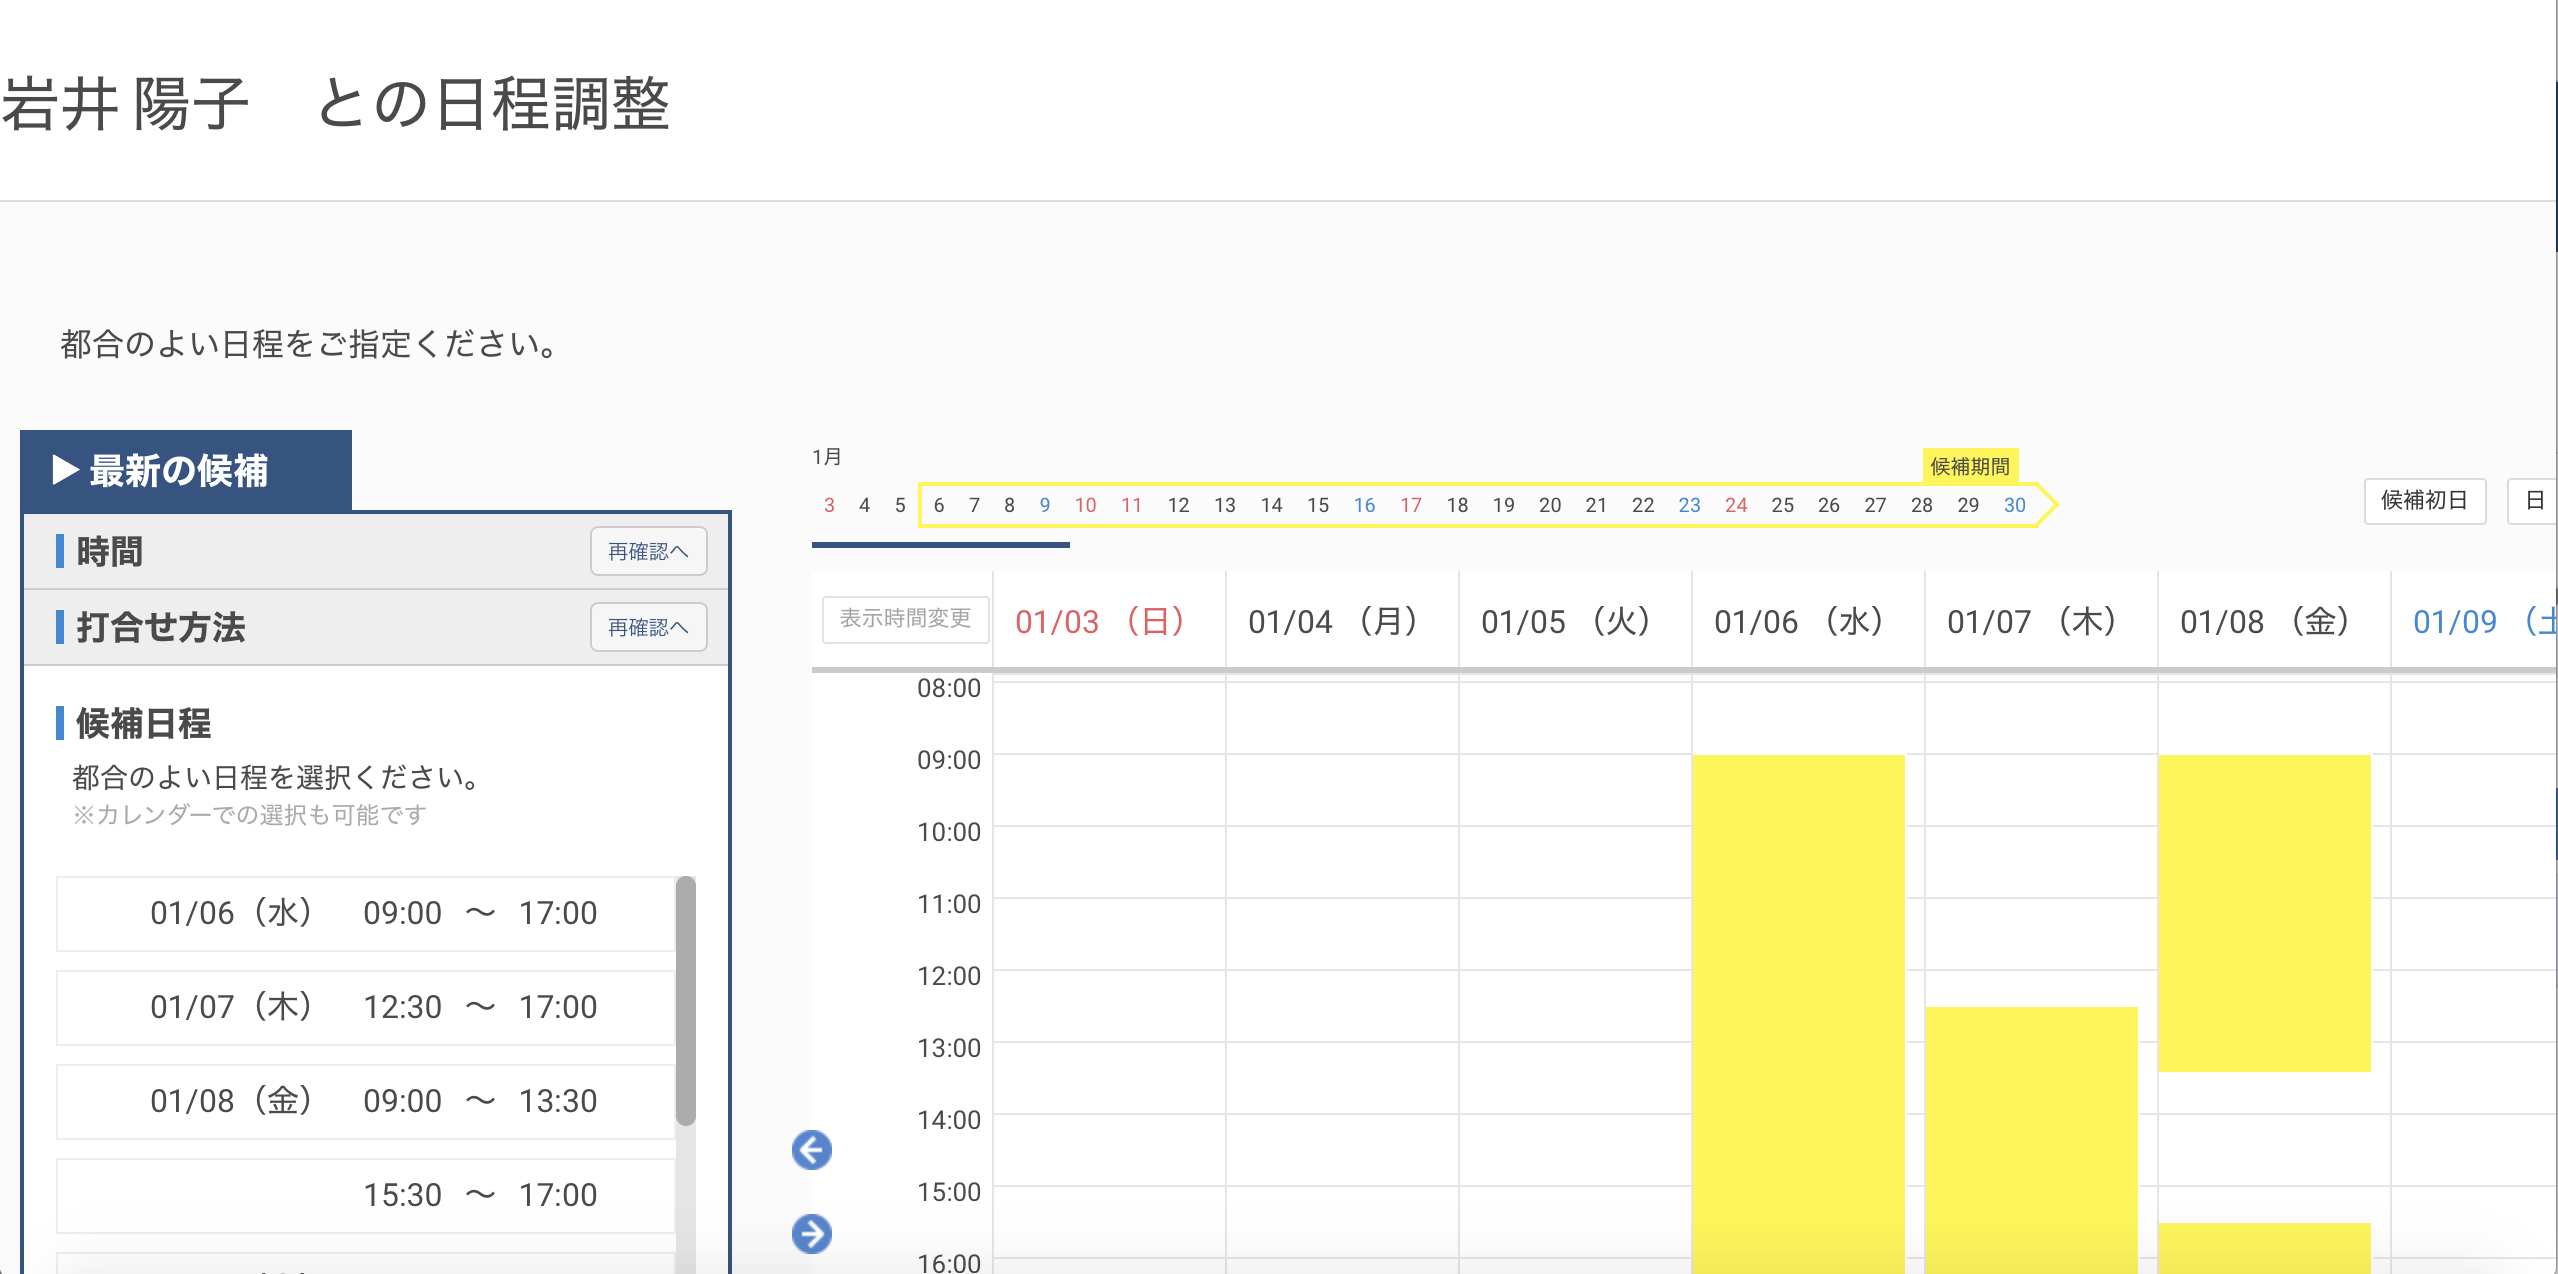
Task: Click 再確認へ next to 時間
Action: pos(648,551)
